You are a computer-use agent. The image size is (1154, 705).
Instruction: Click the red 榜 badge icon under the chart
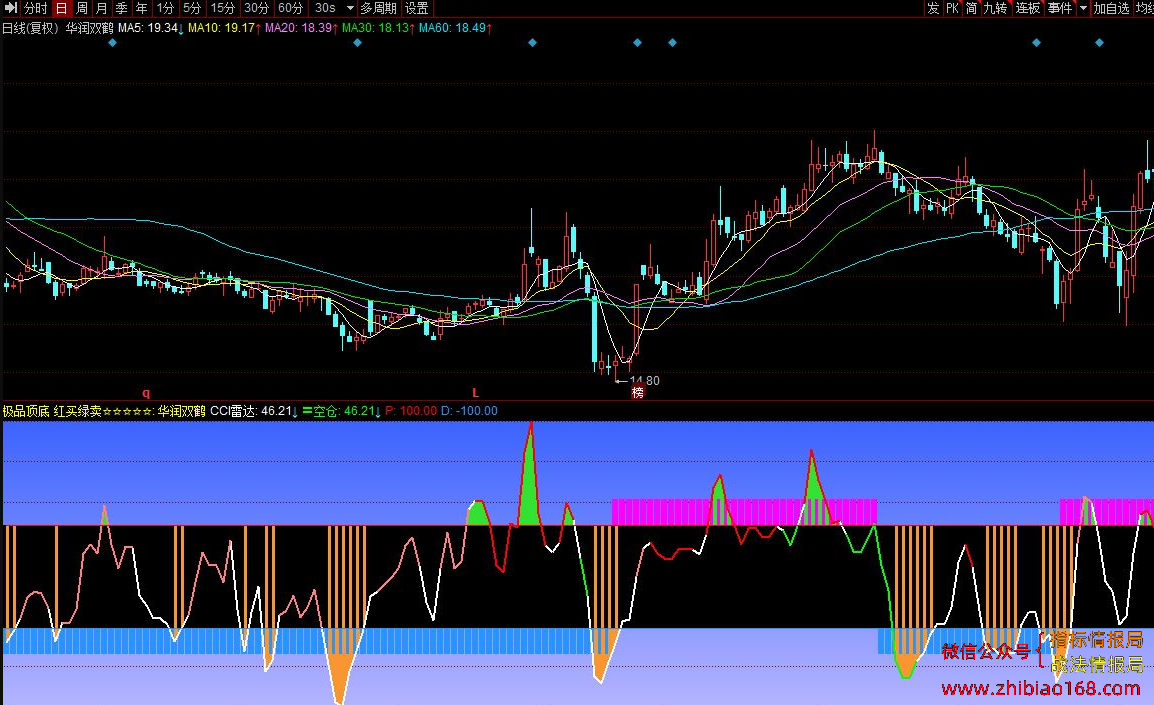(637, 392)
